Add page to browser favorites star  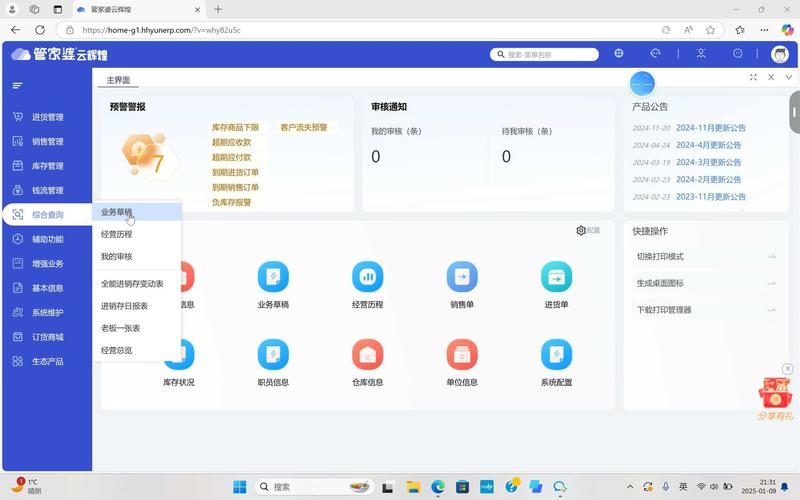click(x=710, y=30)
